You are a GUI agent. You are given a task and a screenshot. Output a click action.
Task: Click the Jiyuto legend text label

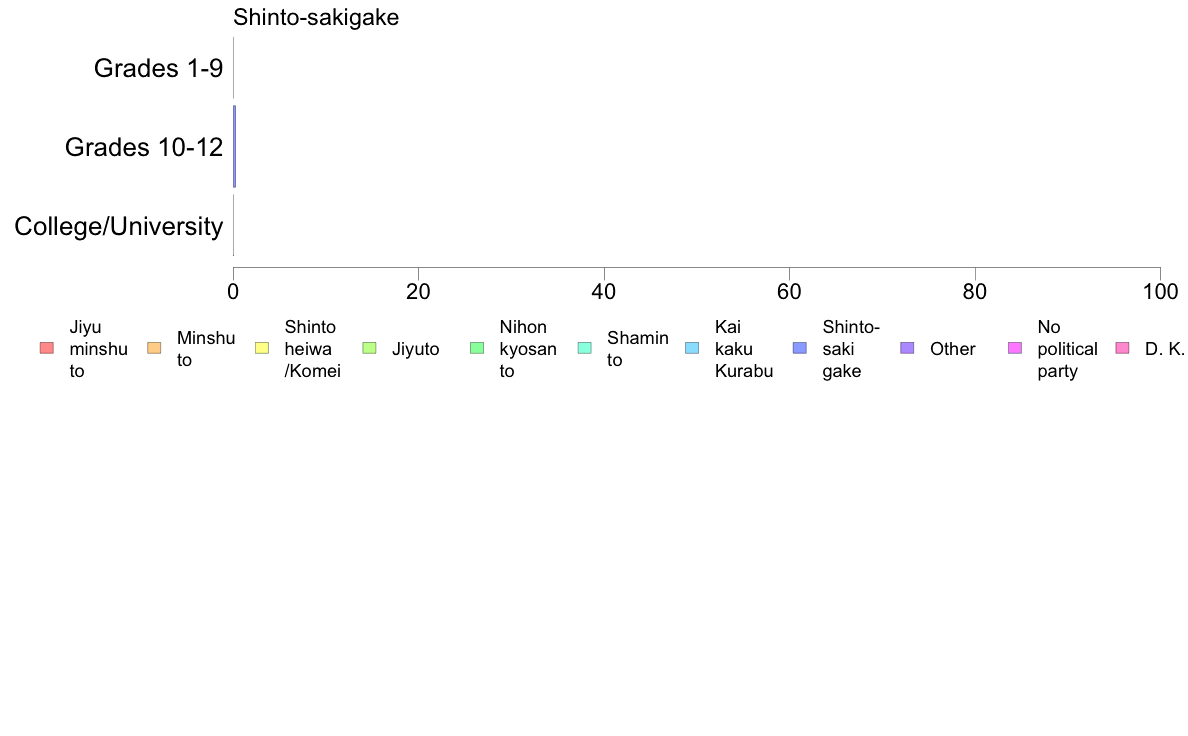(416, 349)
